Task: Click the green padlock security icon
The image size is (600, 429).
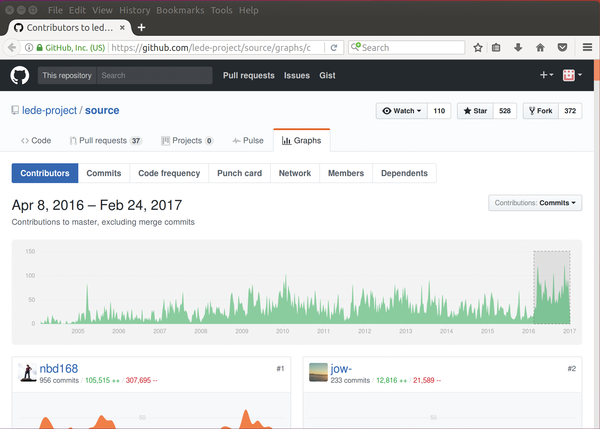Action: click(x=39, y=48)
